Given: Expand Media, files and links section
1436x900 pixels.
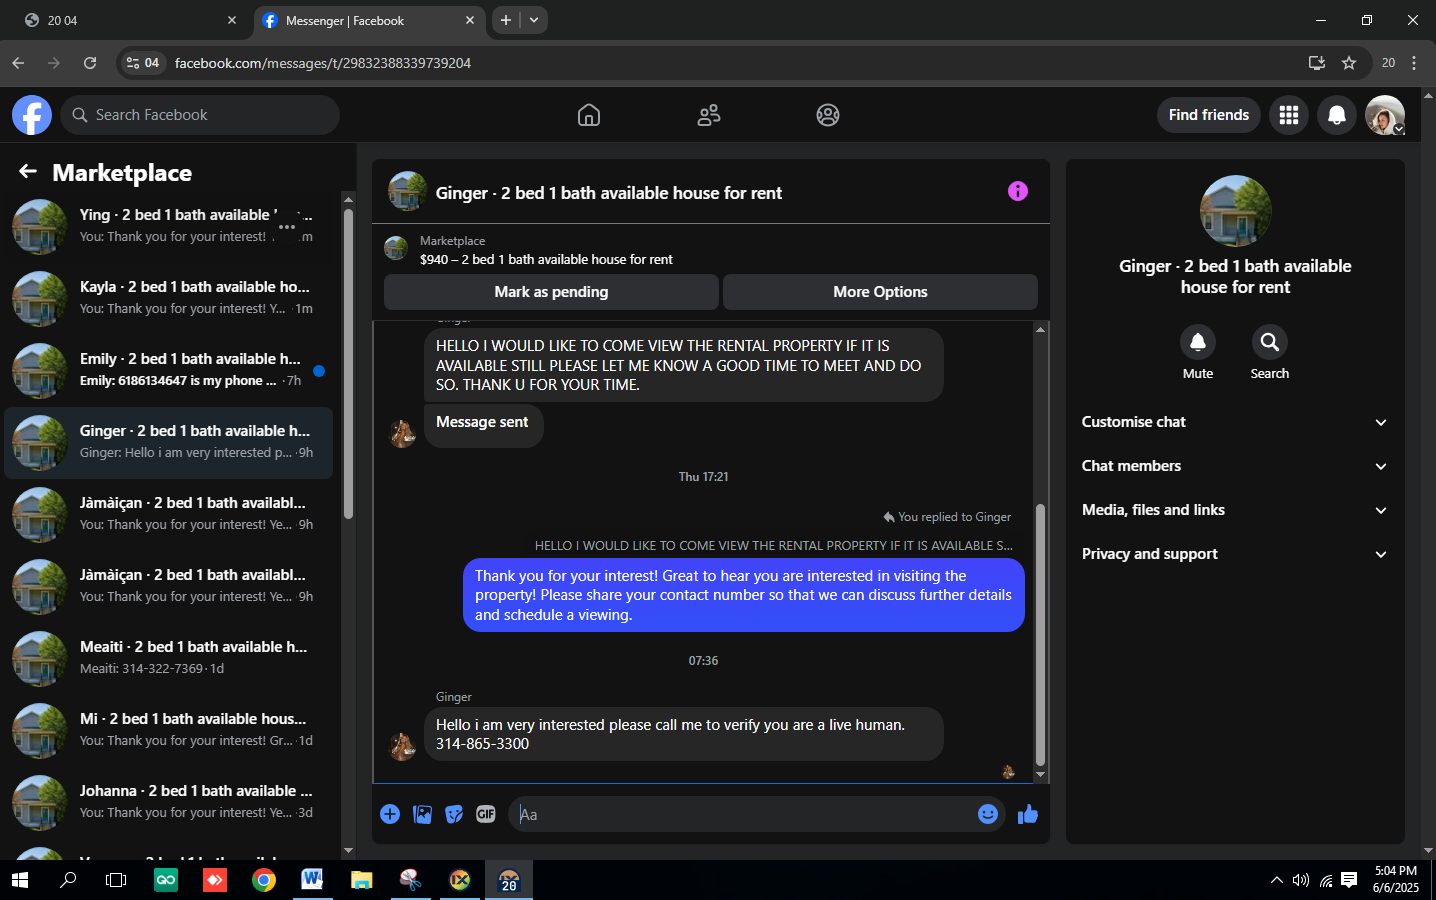Looking at the screenshot, I should click(1235, 510).
